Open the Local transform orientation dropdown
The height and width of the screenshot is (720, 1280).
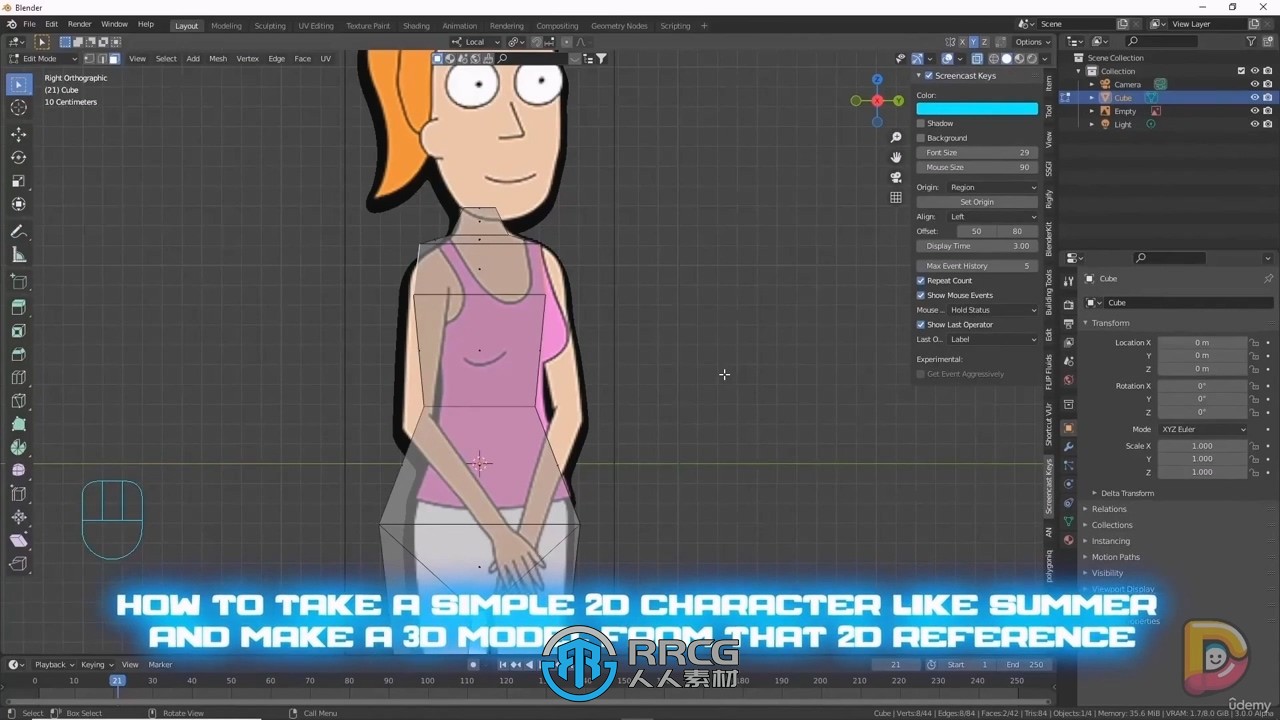(x=474, y=42)
